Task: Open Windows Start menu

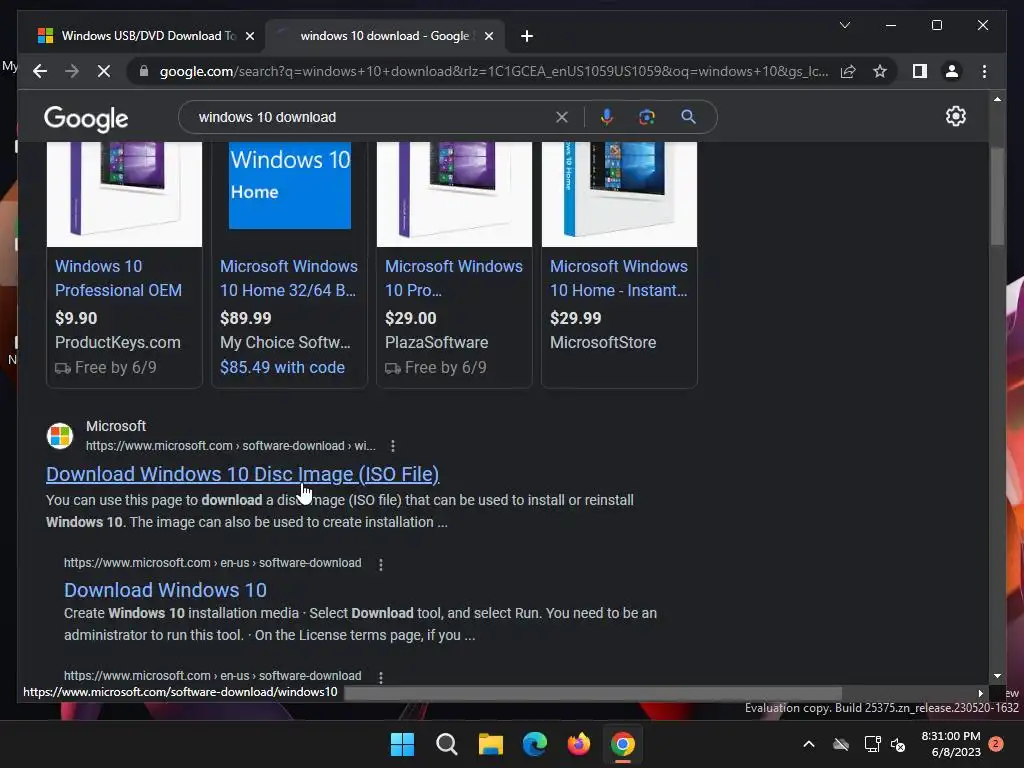Action: click(402, 744)
